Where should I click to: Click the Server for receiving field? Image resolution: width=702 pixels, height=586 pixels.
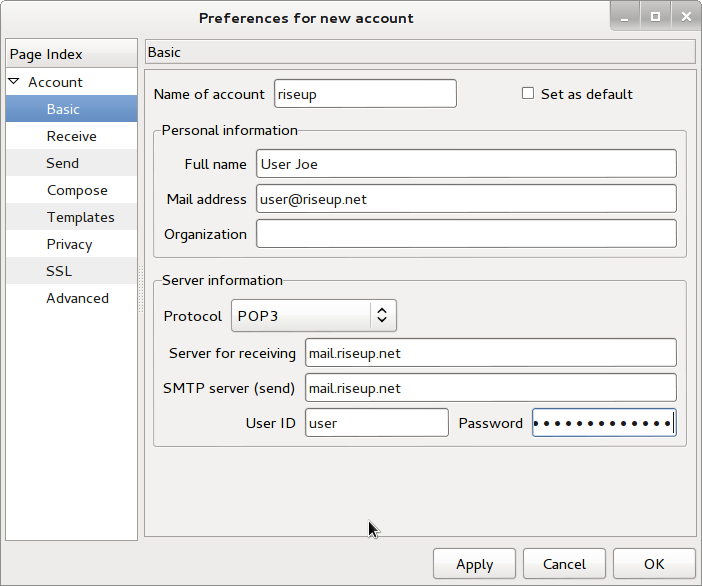coord(490,353)
